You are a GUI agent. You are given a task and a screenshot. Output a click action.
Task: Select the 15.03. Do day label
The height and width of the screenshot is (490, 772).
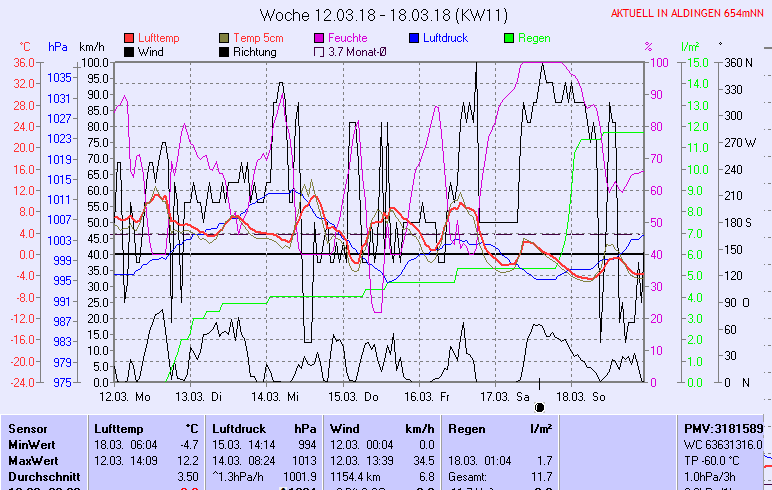click(x=359, y=396)
